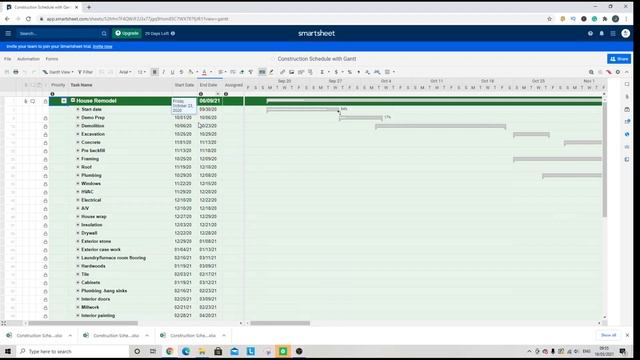Click the attachment icon on House Remodel row
The height and width of the screenshot is (360, 640).
click(25, 101)
